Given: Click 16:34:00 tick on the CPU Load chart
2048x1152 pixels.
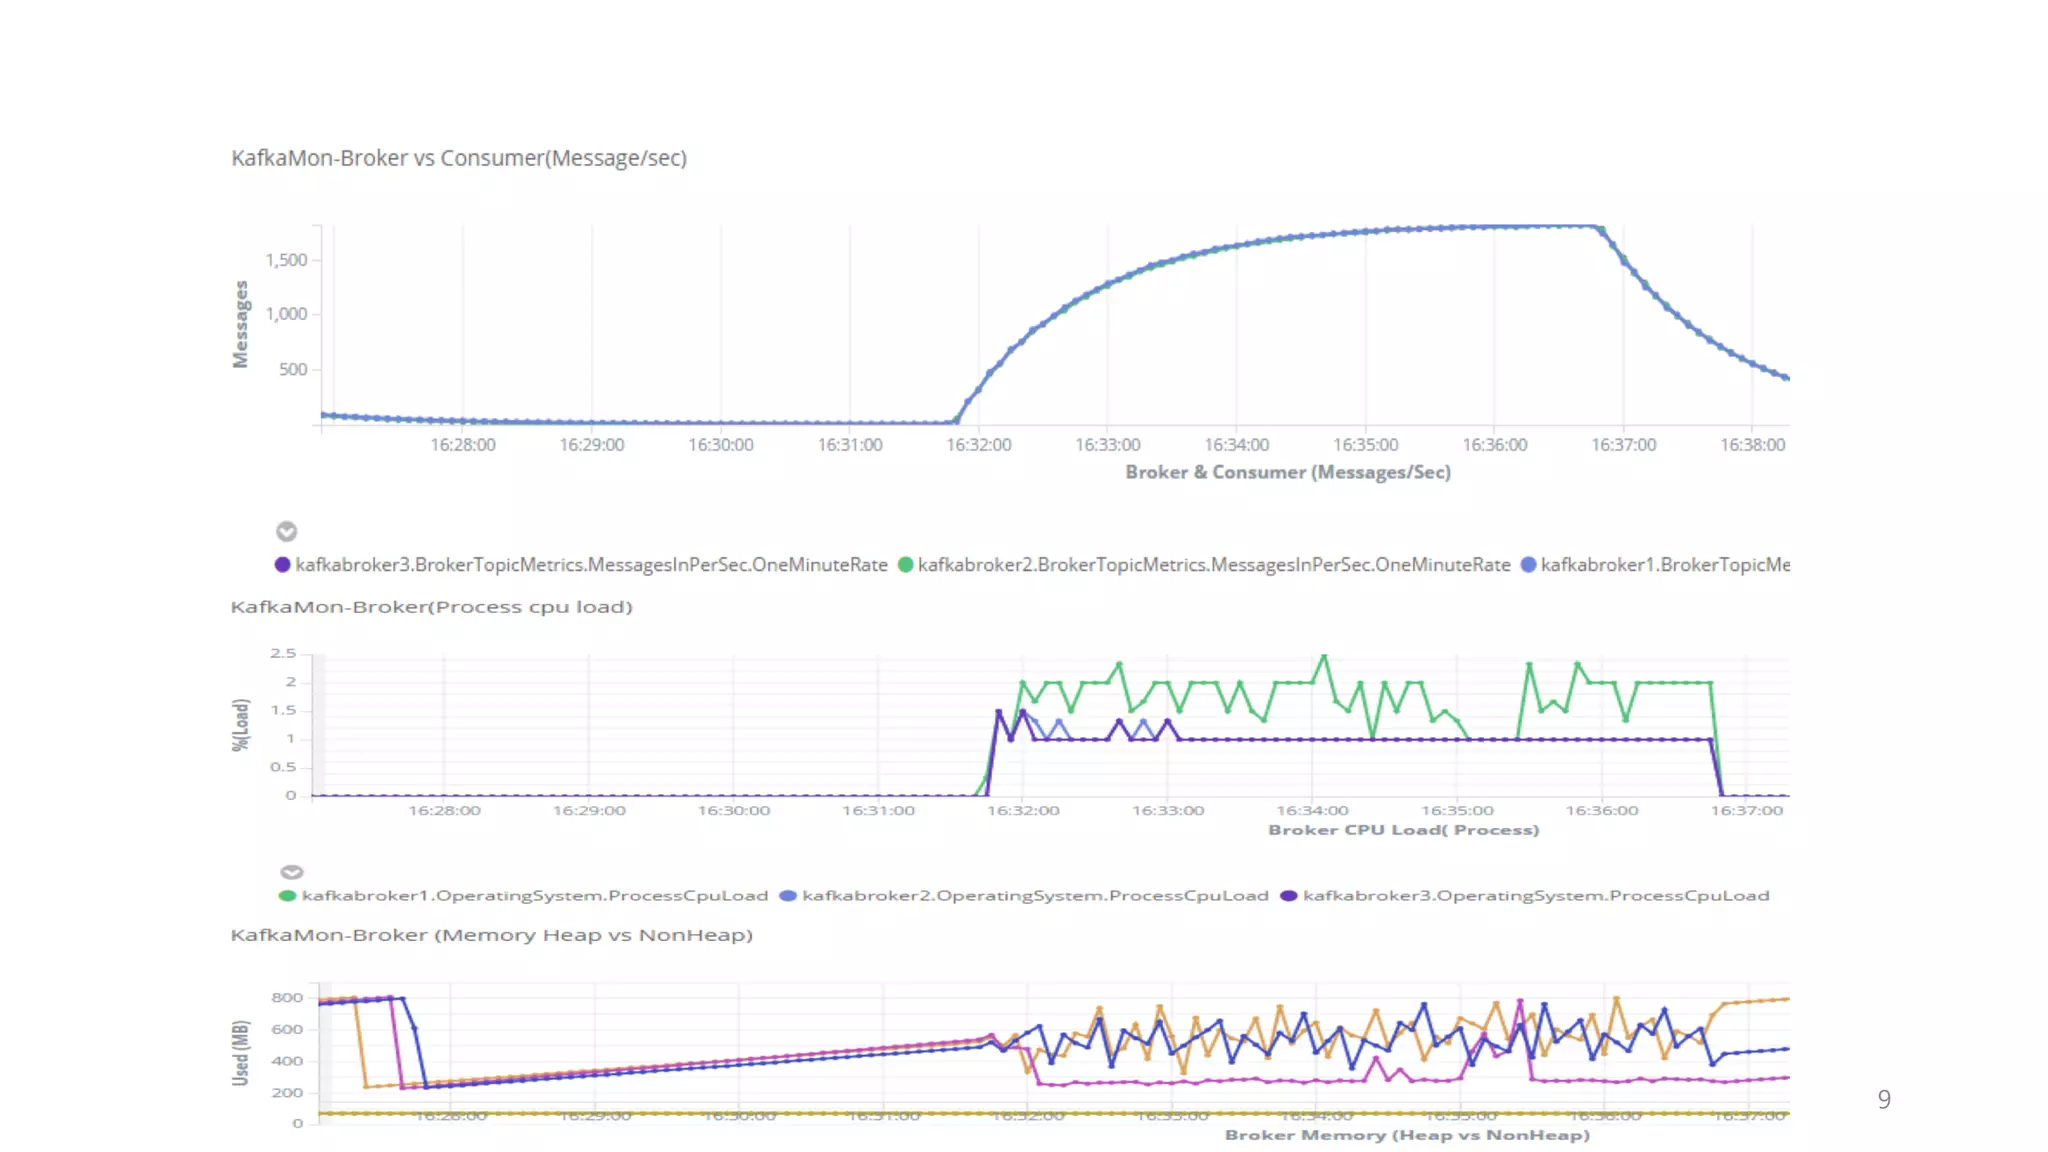Looking at the screenshot, I should tap(1312, 811).
